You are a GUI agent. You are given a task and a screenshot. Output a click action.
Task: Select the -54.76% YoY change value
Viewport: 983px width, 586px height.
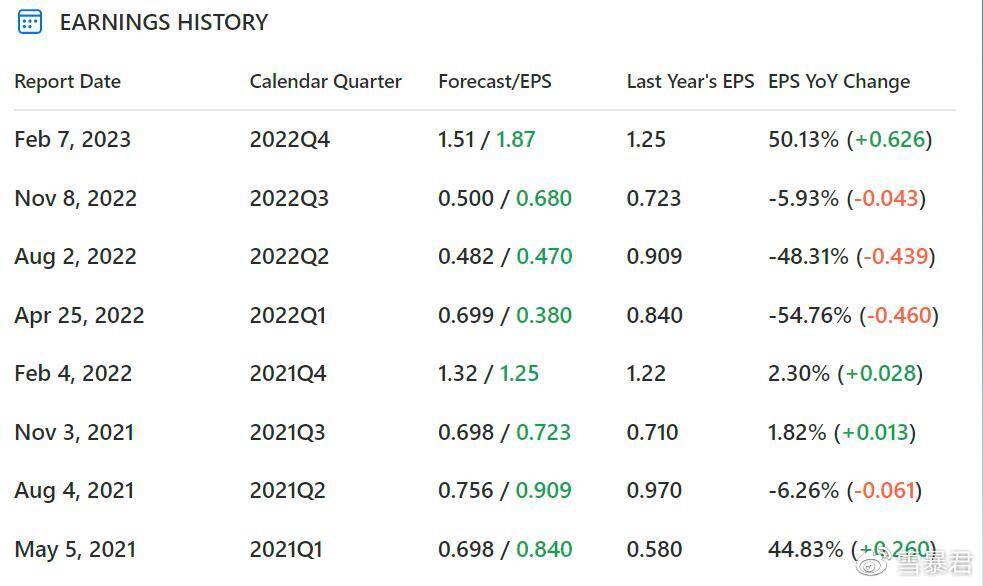(x=809, y=315)
